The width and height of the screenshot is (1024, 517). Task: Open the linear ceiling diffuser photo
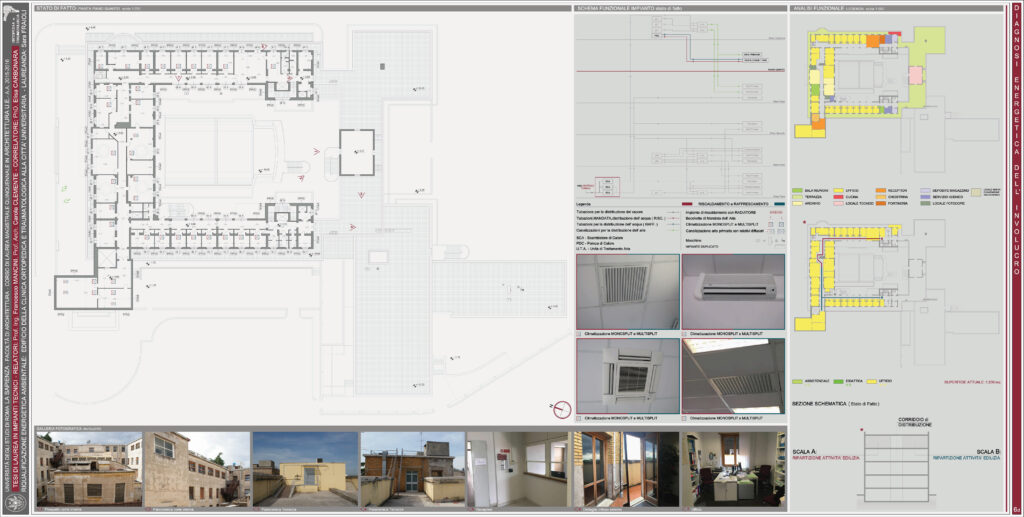(x=733, y=376)
